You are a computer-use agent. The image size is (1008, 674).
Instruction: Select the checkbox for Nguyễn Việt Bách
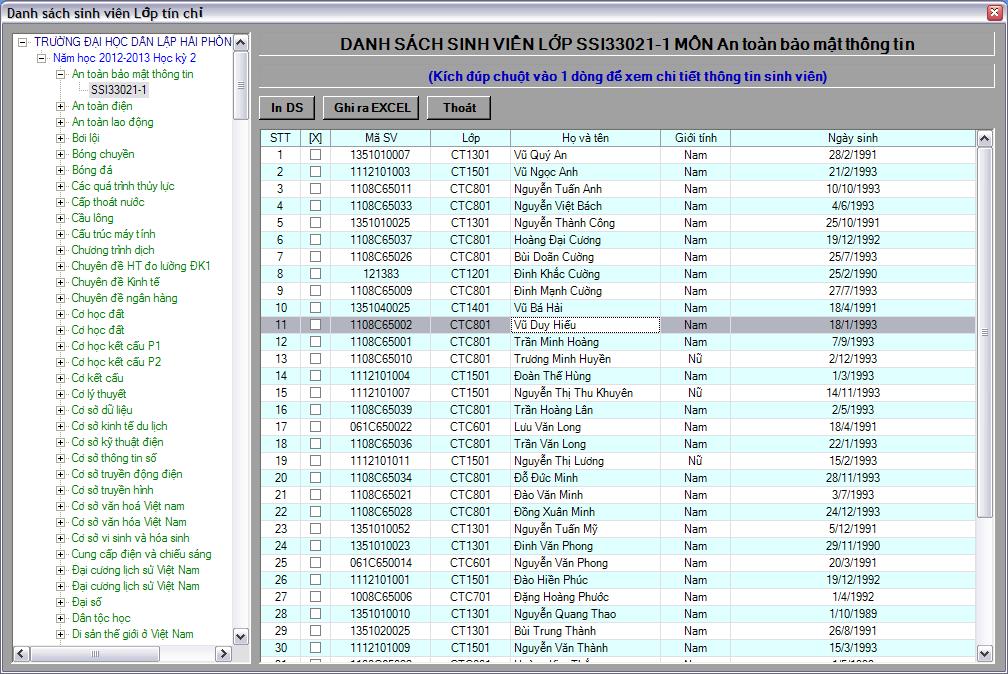point(315,206)
